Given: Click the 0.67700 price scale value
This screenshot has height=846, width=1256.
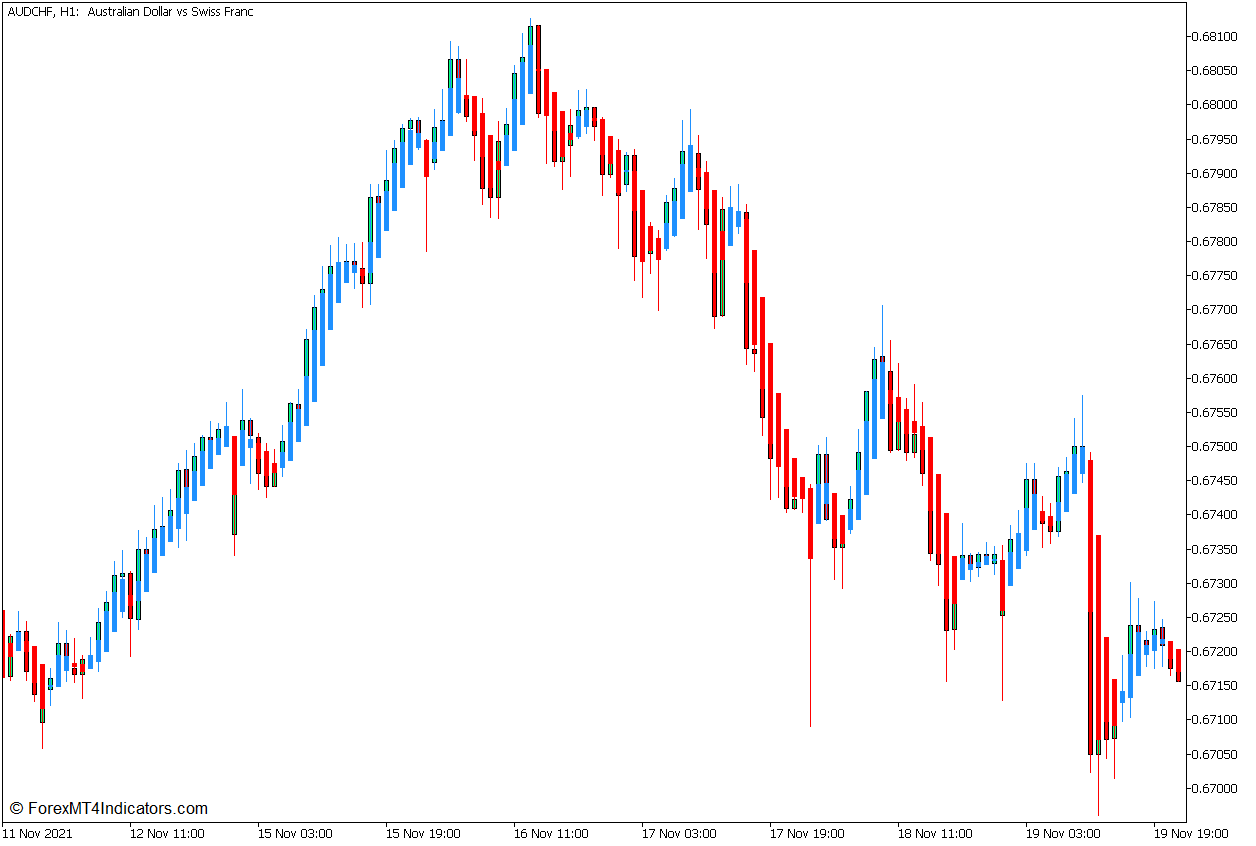Looking at the screenshot, I should coord(1213,308).
